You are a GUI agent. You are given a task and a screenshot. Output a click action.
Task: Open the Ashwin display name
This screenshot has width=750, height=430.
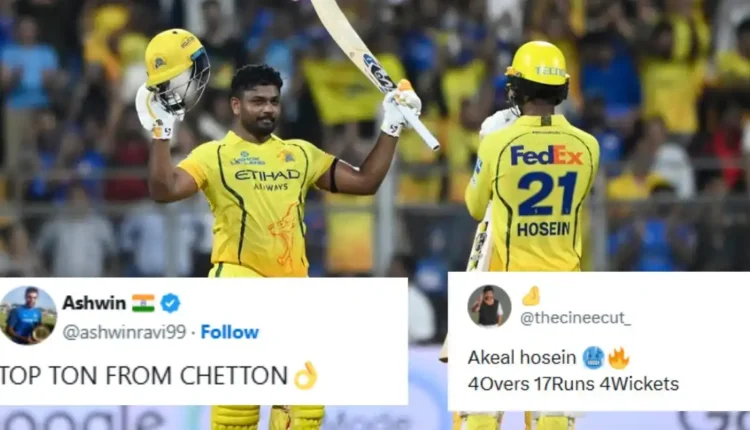[94, 303]
